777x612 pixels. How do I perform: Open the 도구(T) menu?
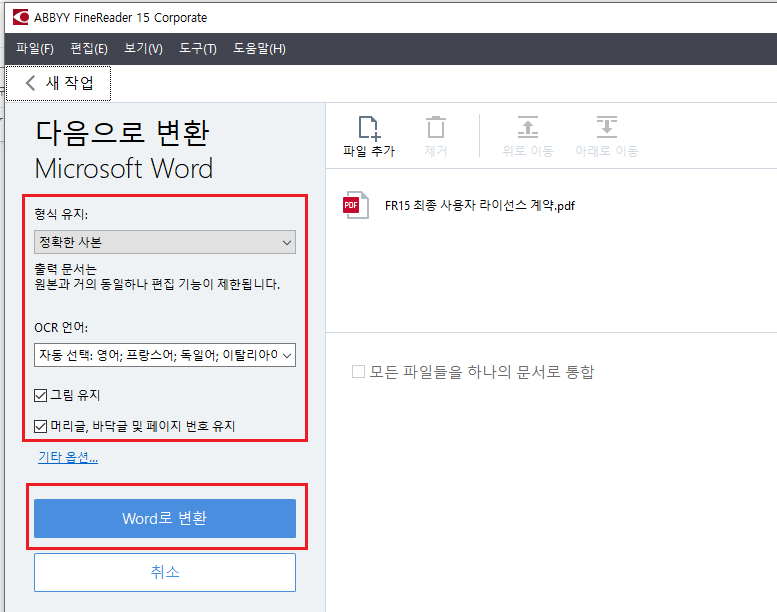pyautogui.click(x=198, y=49)
